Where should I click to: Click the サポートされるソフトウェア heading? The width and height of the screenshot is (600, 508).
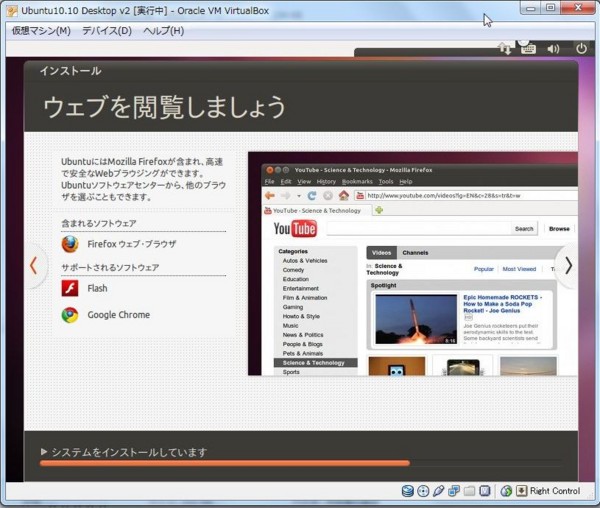110,267
